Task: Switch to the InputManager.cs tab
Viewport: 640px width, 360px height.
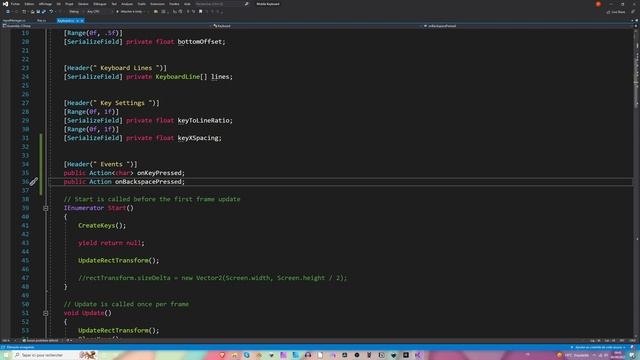Action: pos(14,20)
